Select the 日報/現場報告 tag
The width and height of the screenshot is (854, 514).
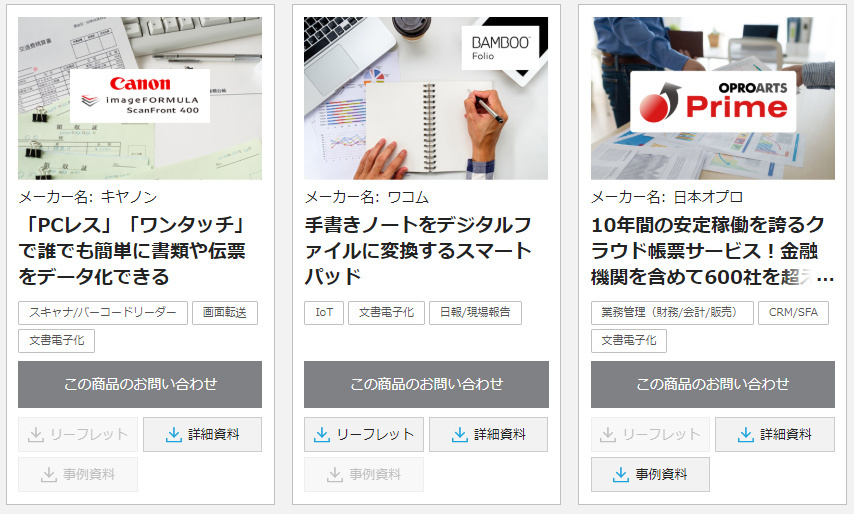(x=475, y=313)
